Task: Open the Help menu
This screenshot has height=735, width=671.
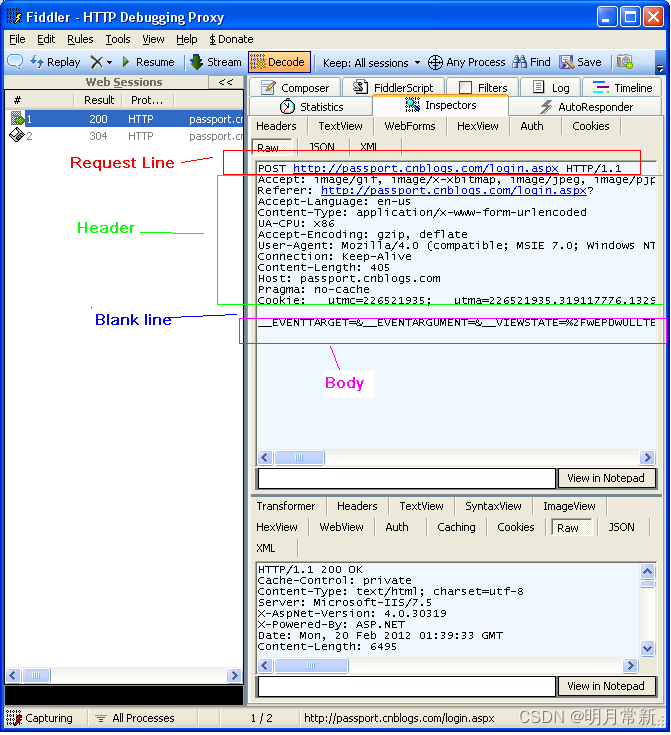Action: [187, 39]
